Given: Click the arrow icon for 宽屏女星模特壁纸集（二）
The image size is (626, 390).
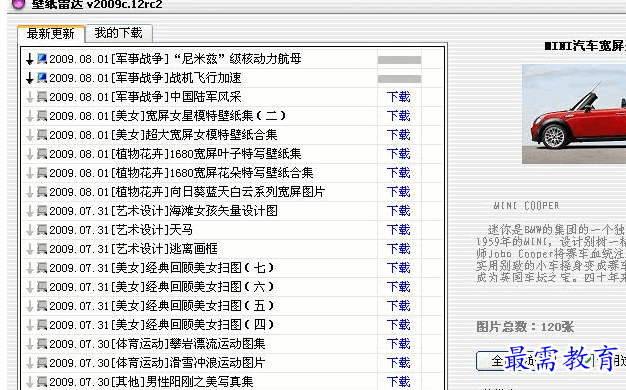Looking at the screenshot, I should point(30,116).
